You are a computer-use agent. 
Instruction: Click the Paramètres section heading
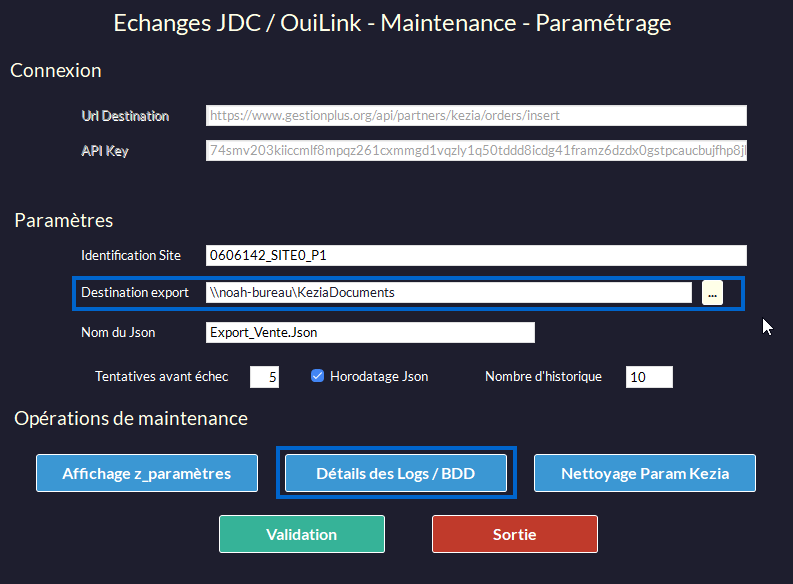tap(64, 221)
